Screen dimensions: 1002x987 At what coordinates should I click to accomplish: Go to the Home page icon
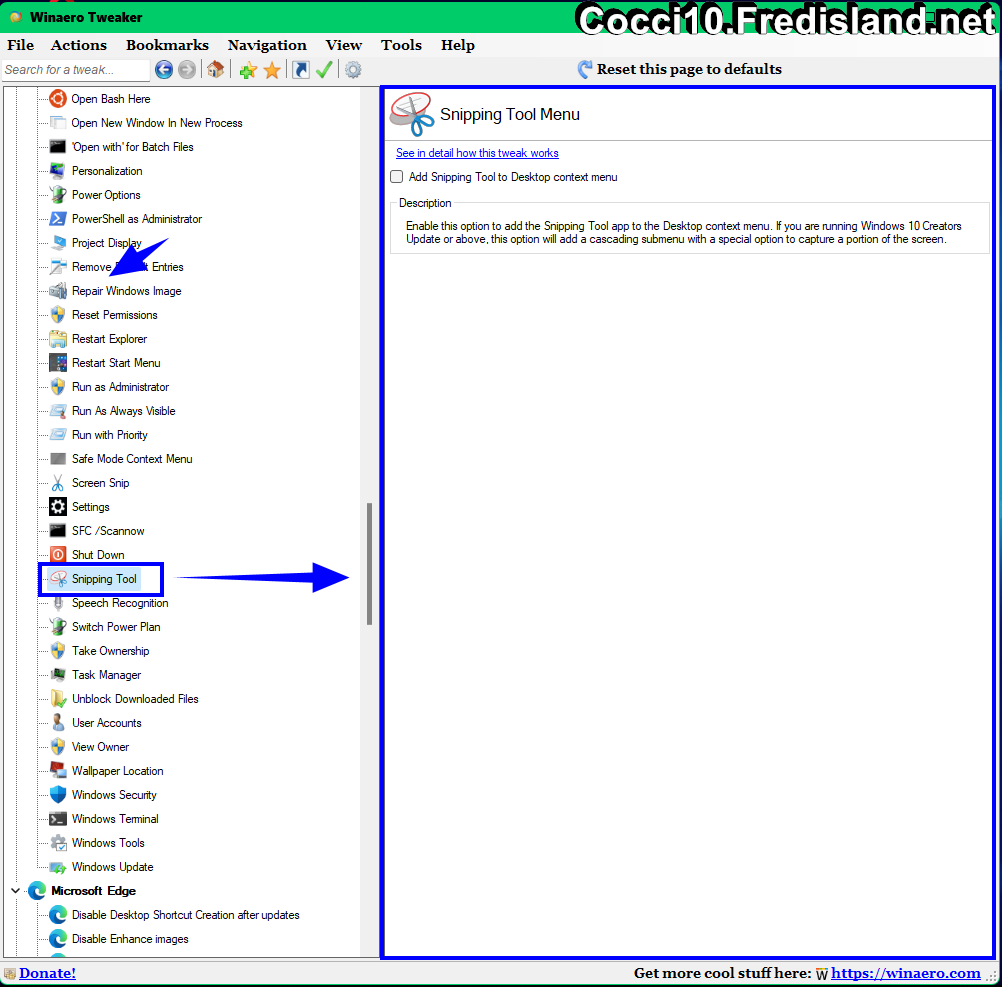point(215,70)
